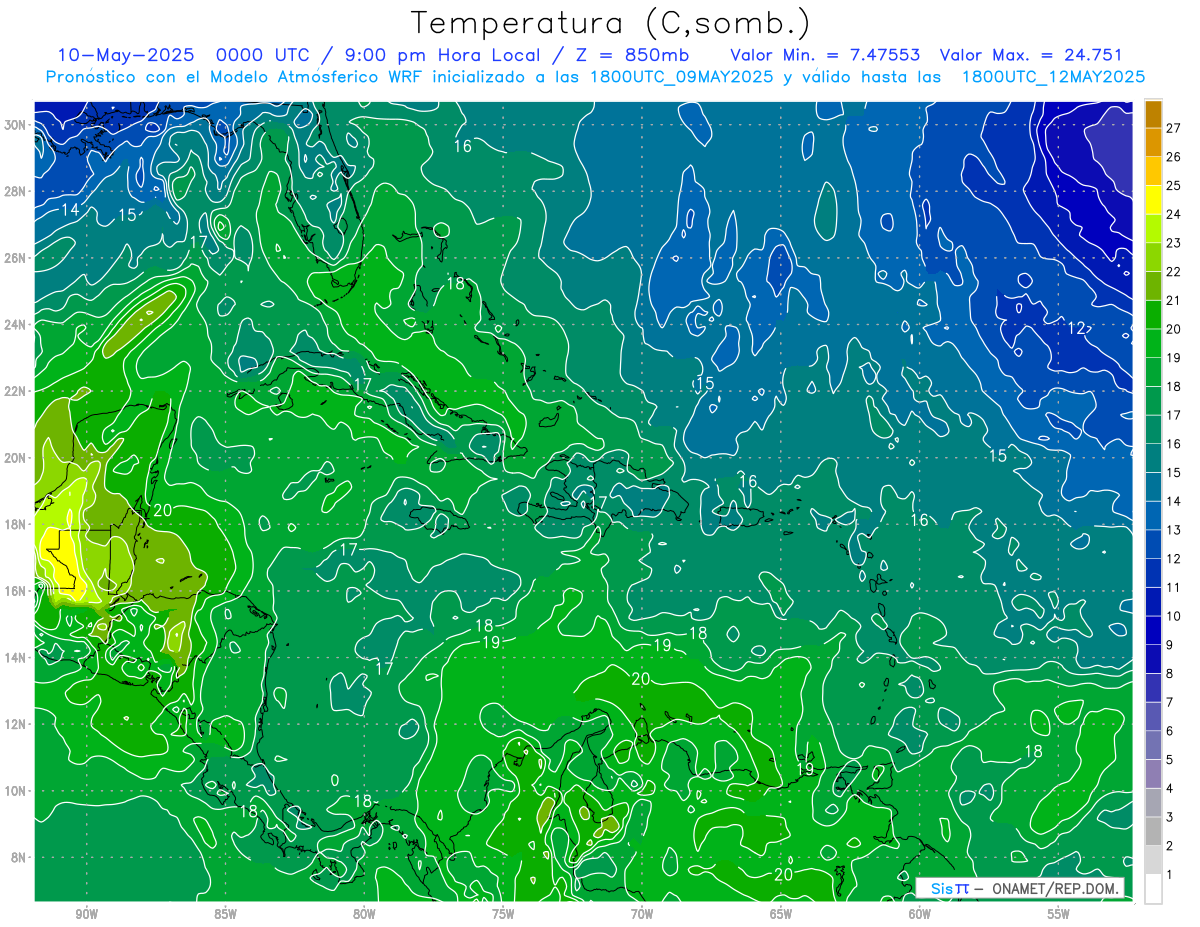This screenshot has width=1200, height=927.
Task: Click legend scale label "10"
Action: coord(1174,616)
